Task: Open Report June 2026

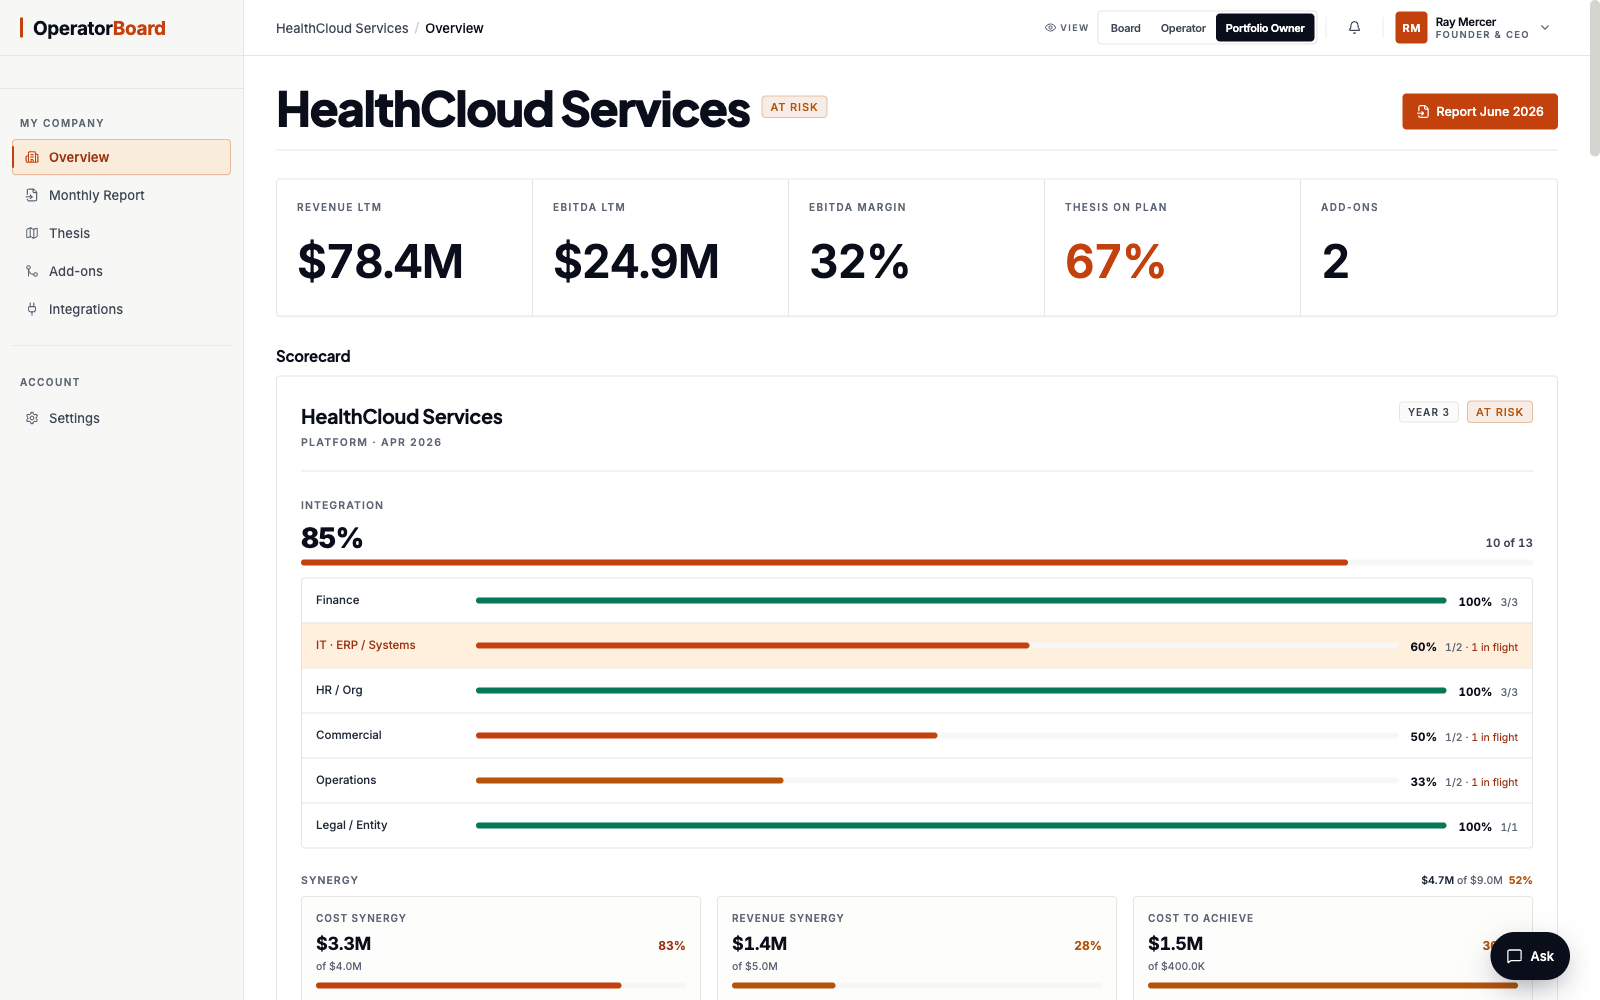Action: pos(1480,112)
